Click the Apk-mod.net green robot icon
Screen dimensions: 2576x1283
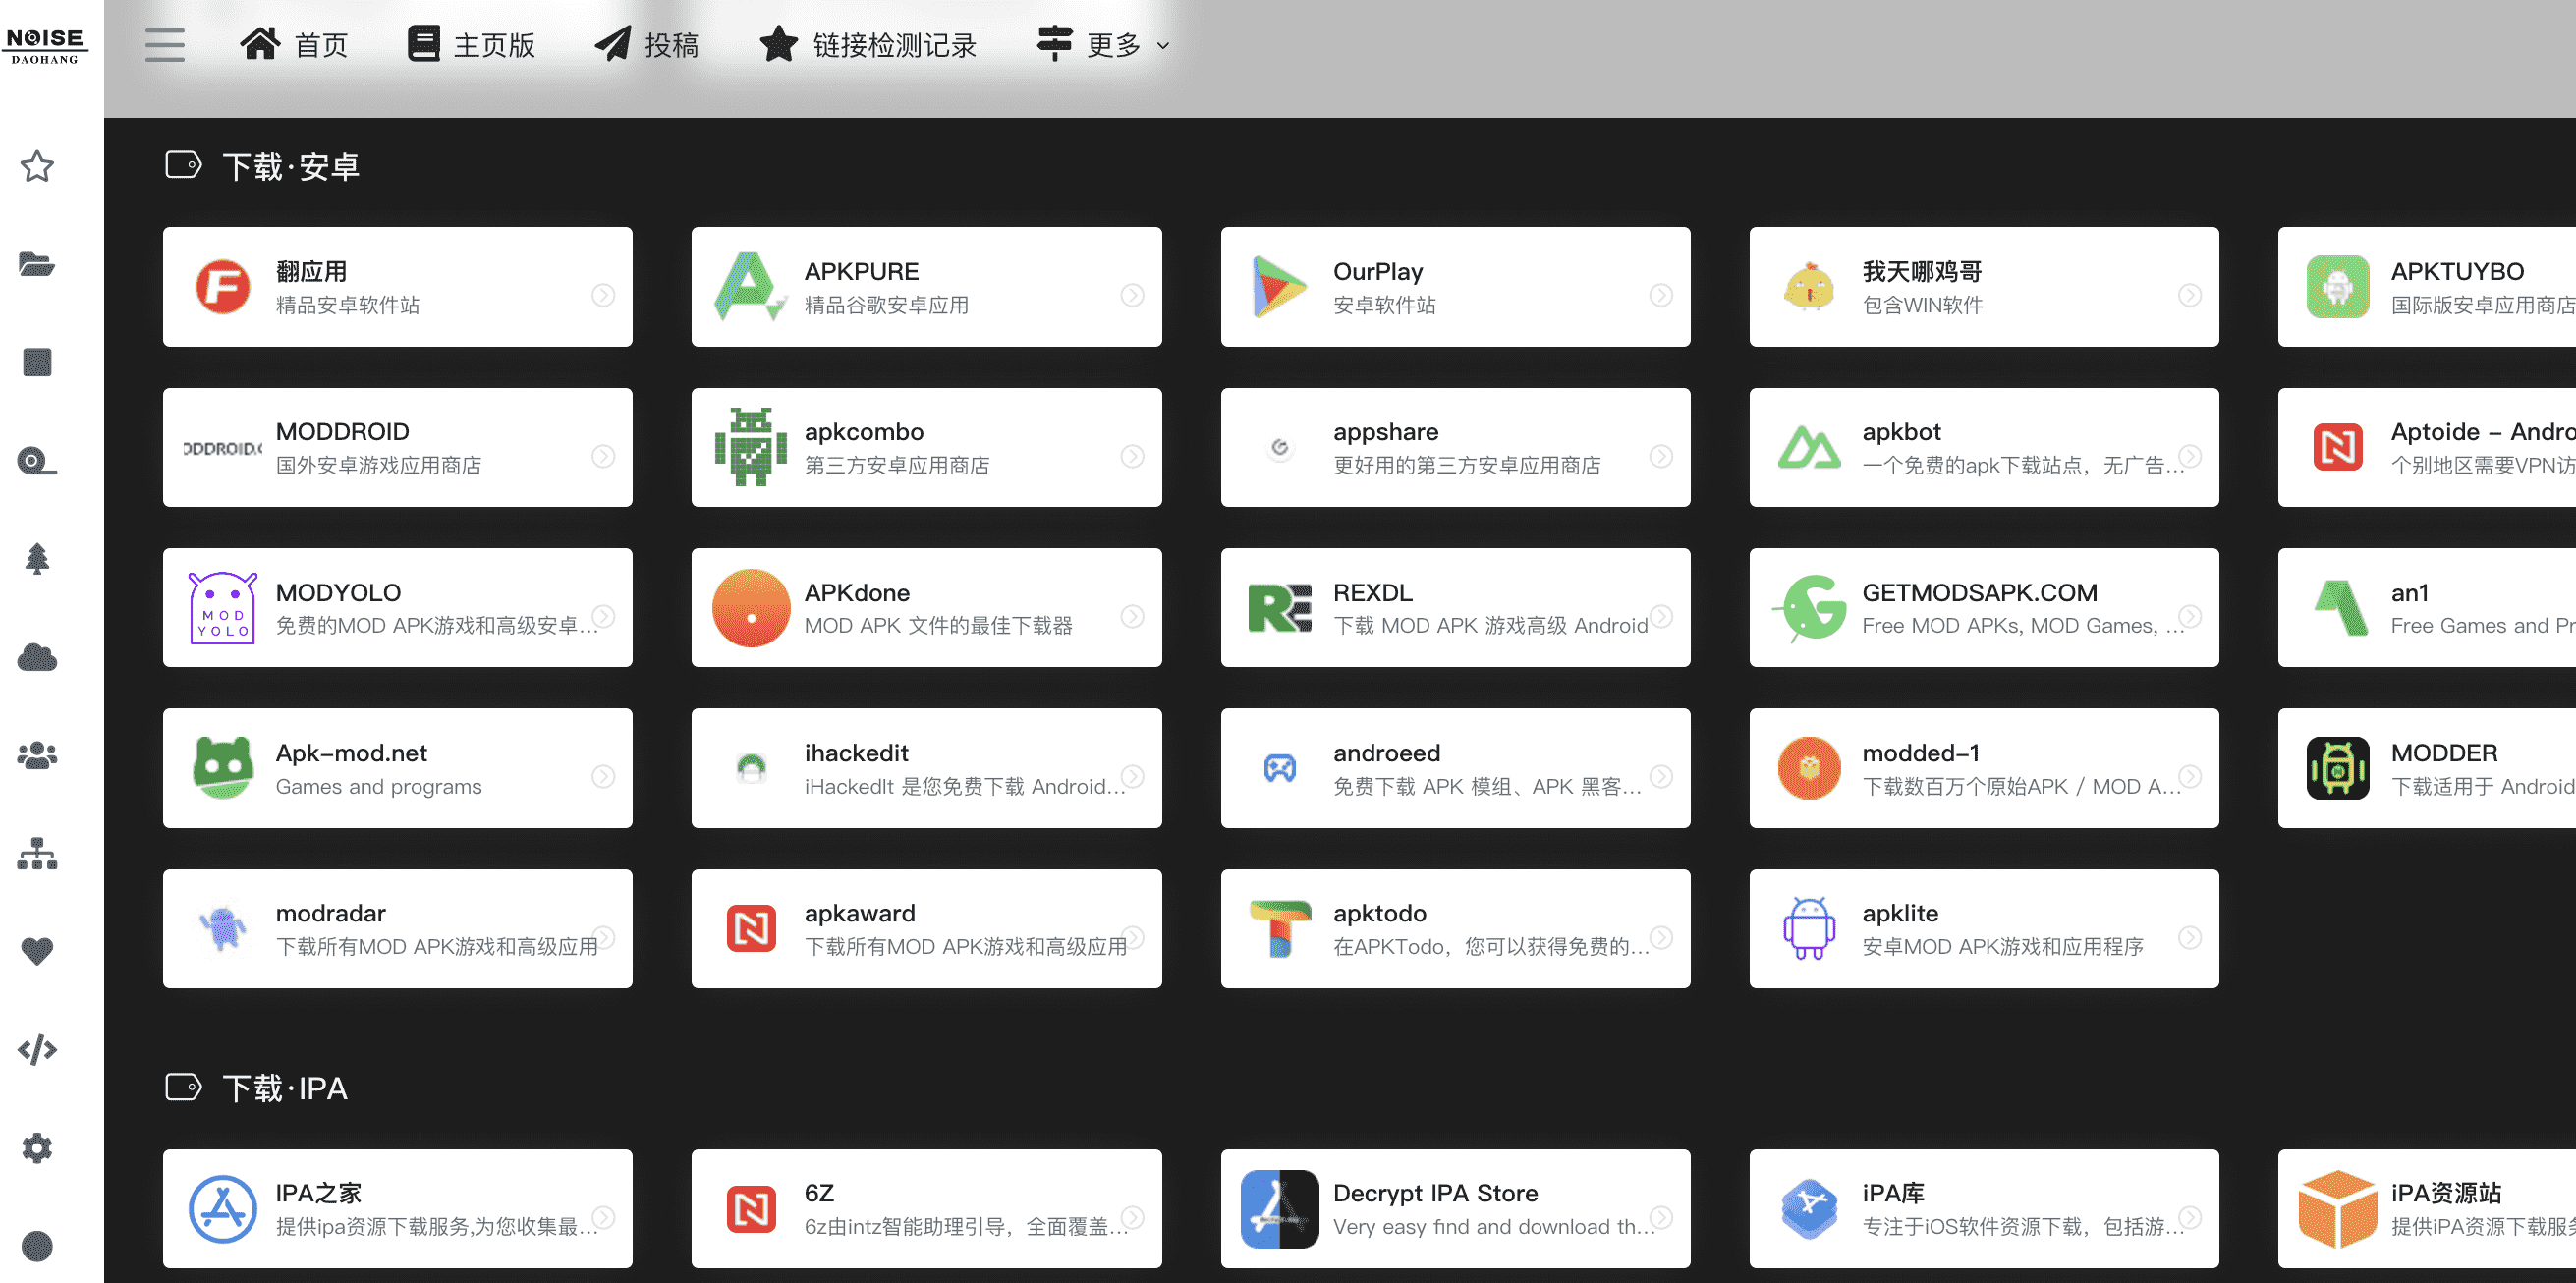click(222, 768)
